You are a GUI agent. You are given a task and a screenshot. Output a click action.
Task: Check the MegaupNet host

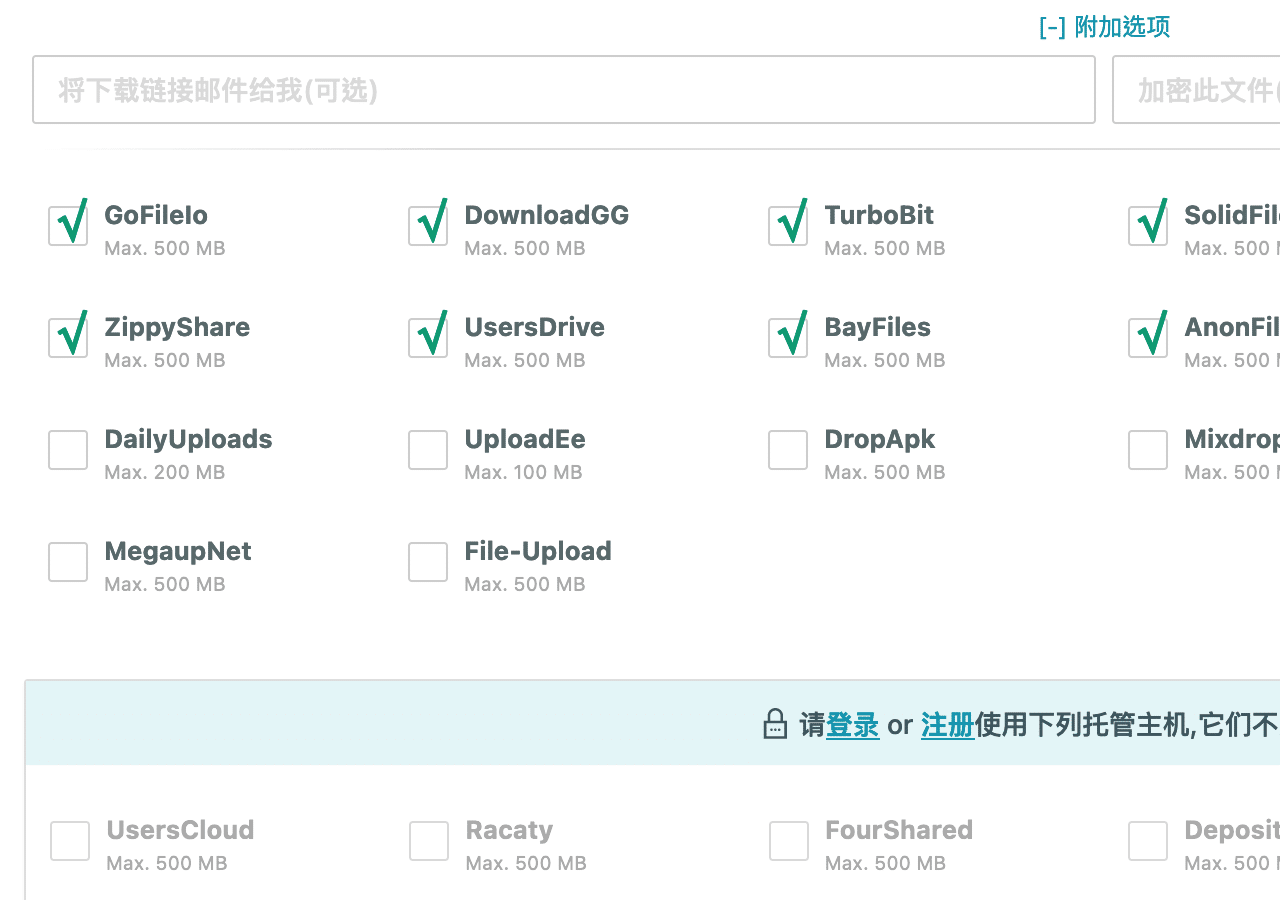pyautogui.click(x=68, y=562)
